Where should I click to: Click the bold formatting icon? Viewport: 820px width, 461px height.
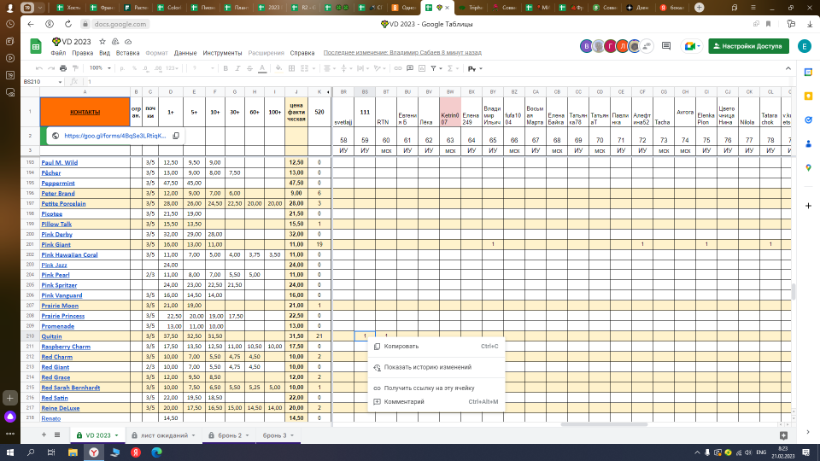[x=226, y=68]
